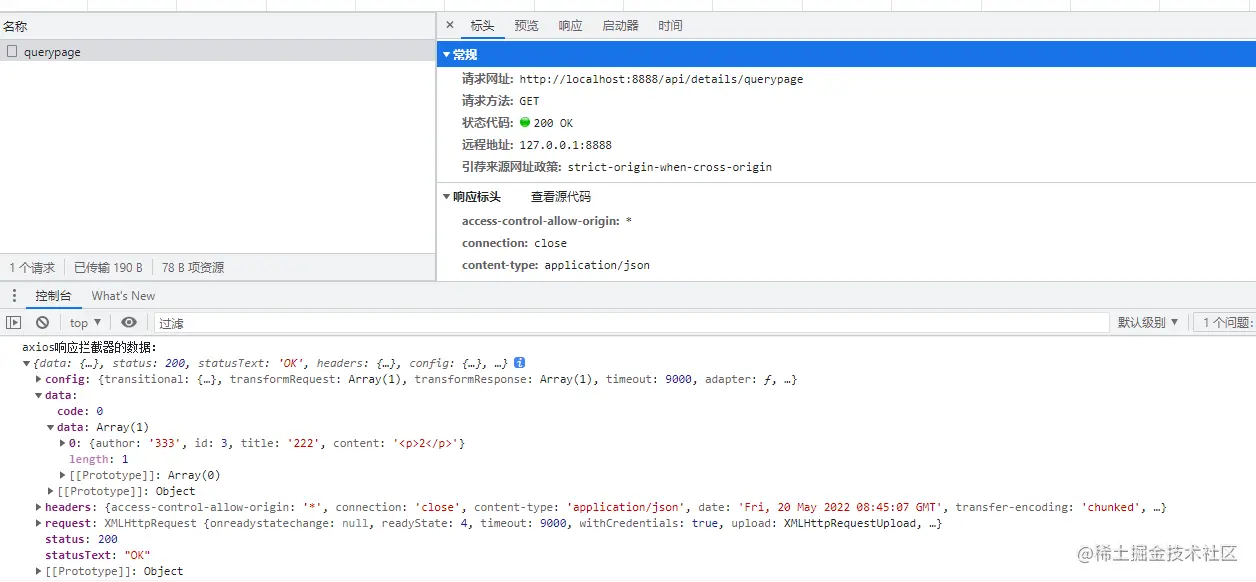This screenshot has height=582, width=1256.
Task: Expand the request XMLHttpRequest property
Action: click(x=39, y=523)
